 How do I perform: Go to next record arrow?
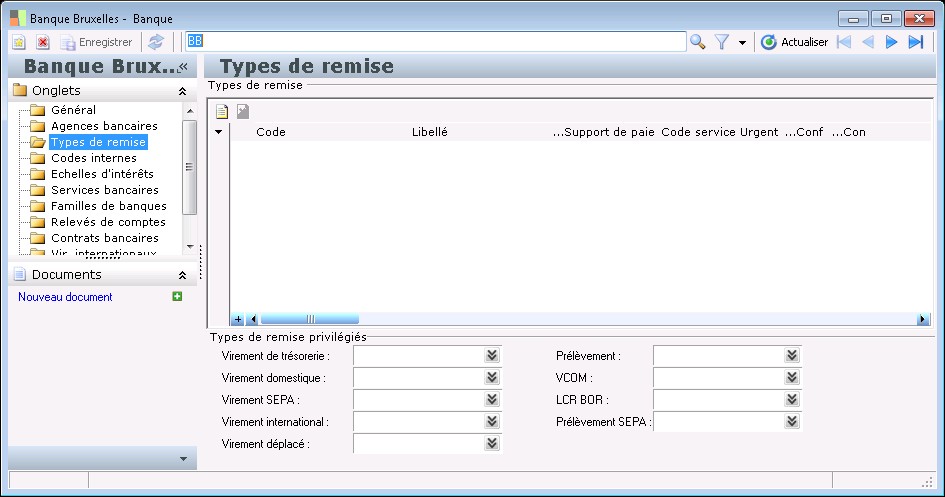[891, 42]
